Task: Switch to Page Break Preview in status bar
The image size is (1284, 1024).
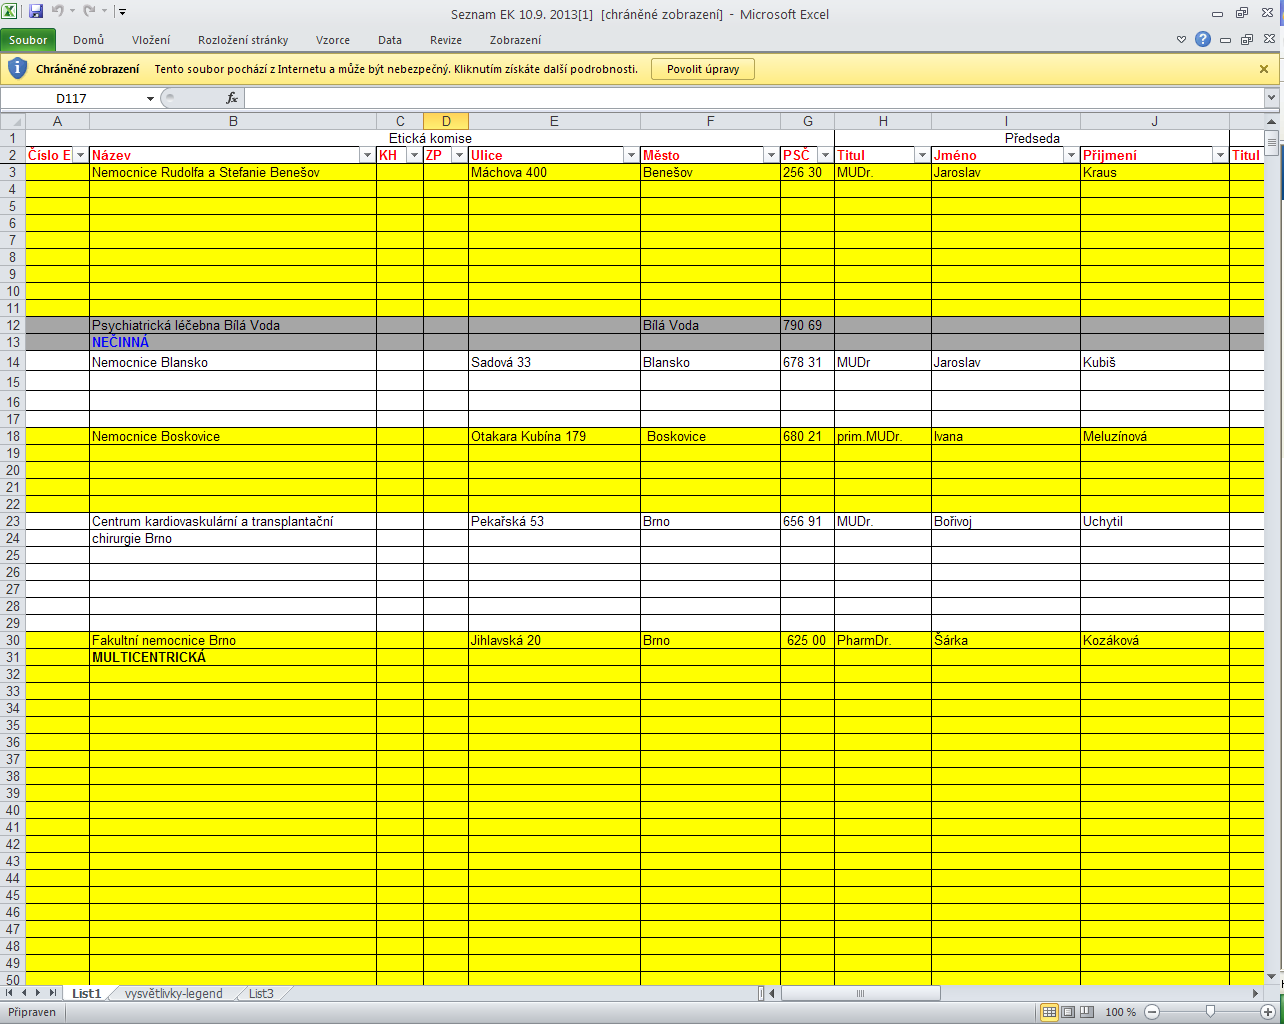Action: pyautogui.click(x=1087, y=1012)
